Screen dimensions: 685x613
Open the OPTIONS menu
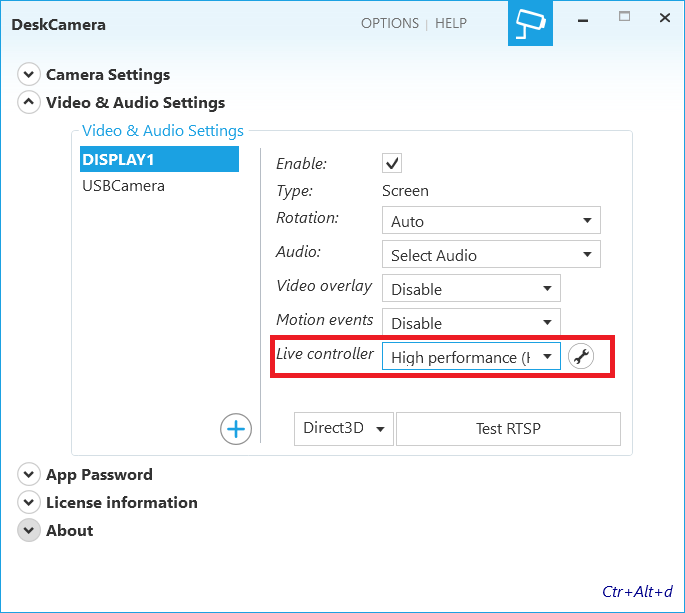[390, 23]
